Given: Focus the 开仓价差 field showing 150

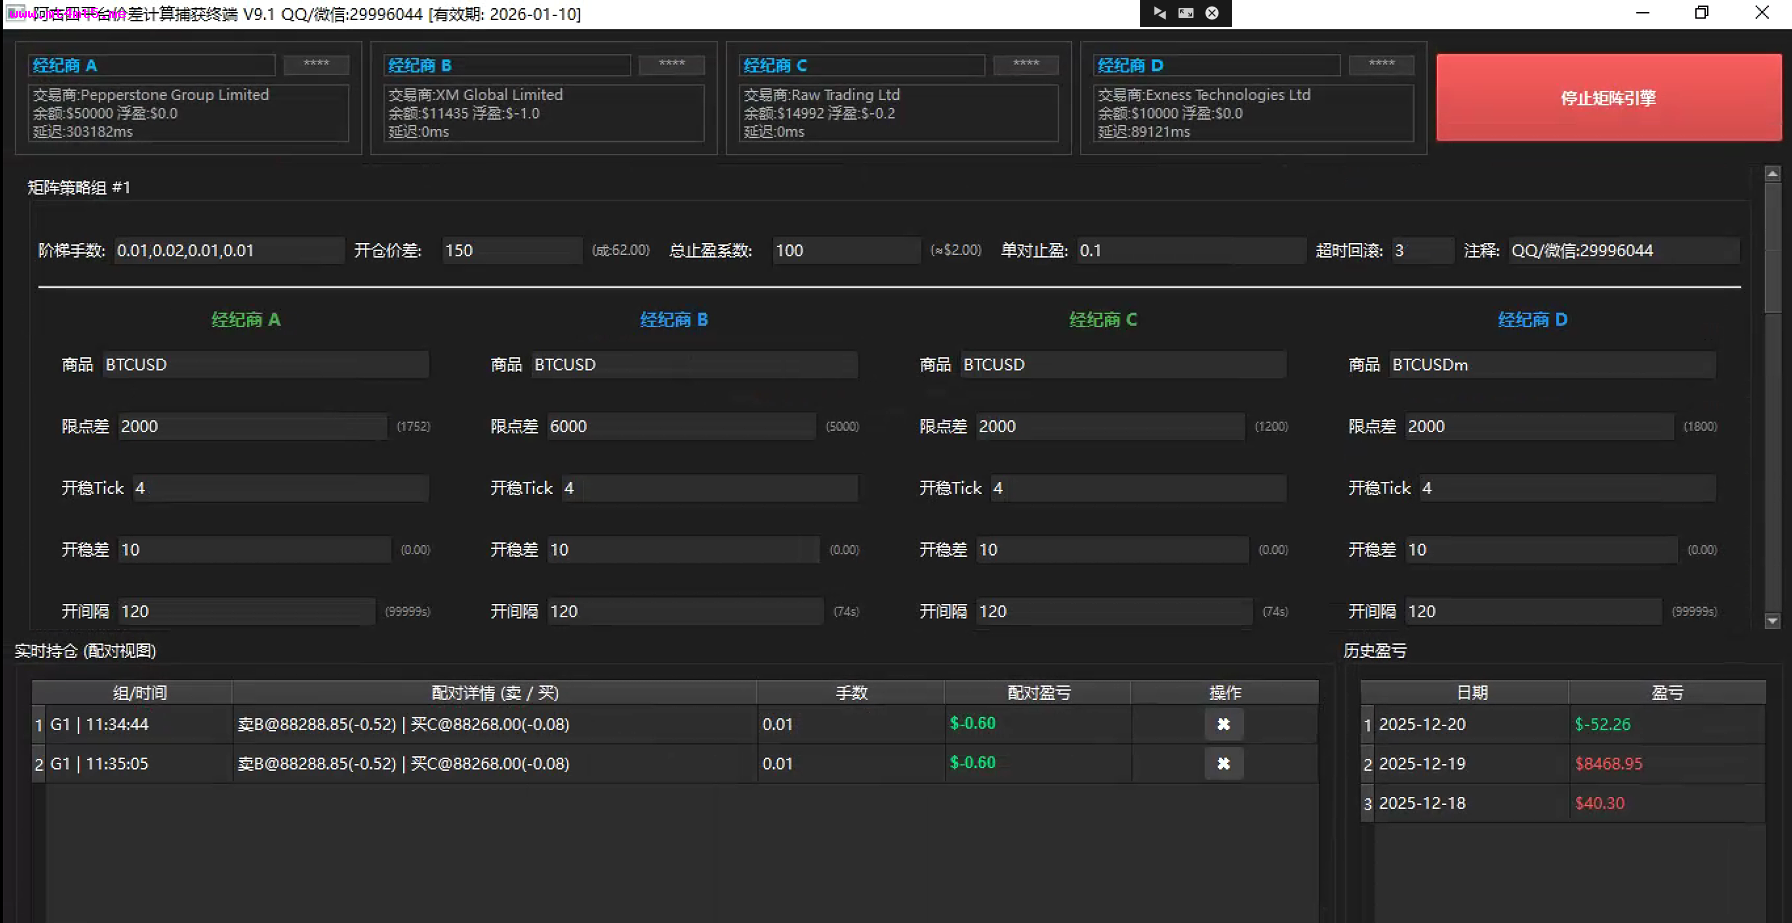Looking at the screenshot, I should [511, 251].
